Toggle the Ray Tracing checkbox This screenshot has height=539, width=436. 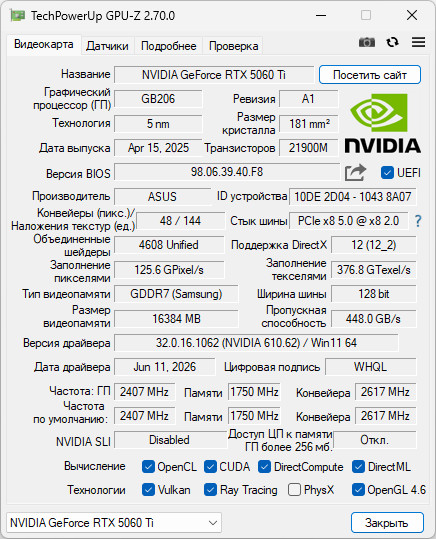[210, 490]
